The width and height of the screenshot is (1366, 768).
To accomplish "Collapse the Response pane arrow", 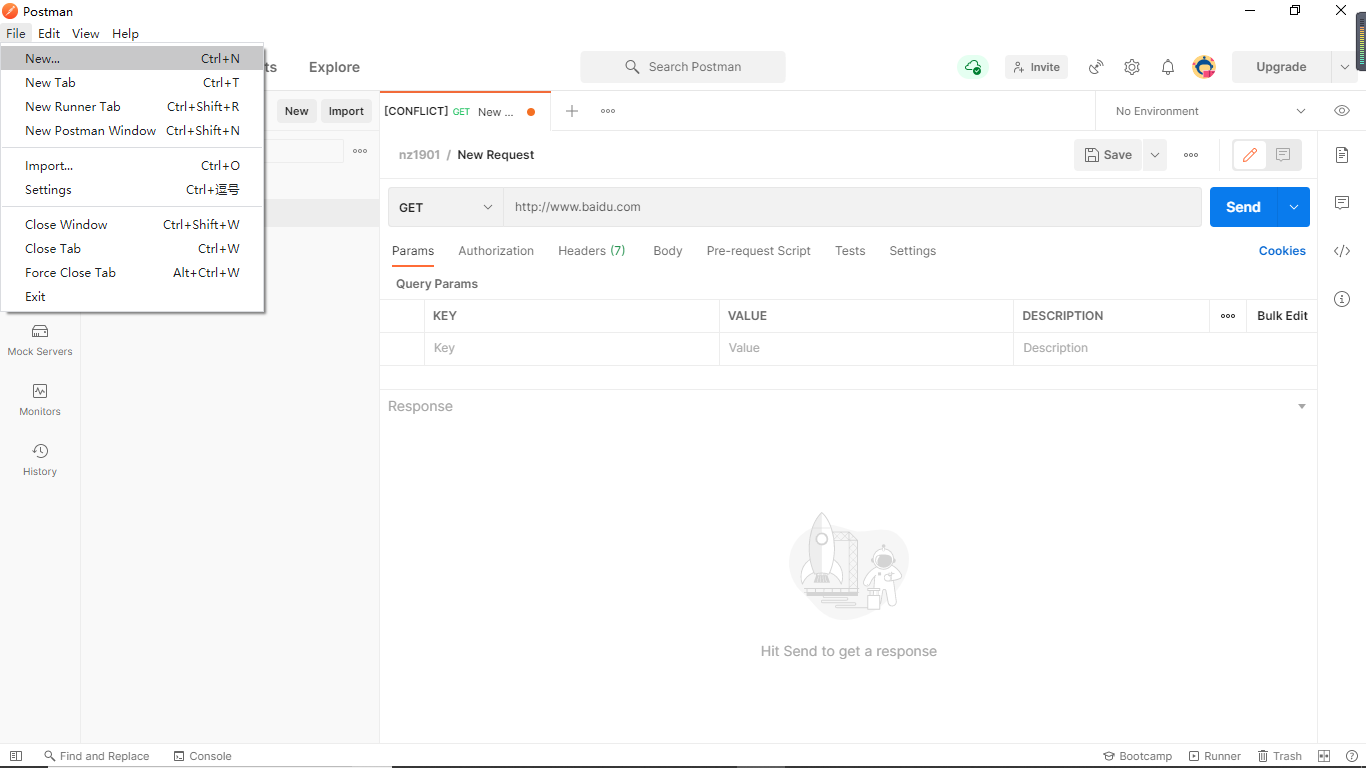I will (x=1302, y=406).
